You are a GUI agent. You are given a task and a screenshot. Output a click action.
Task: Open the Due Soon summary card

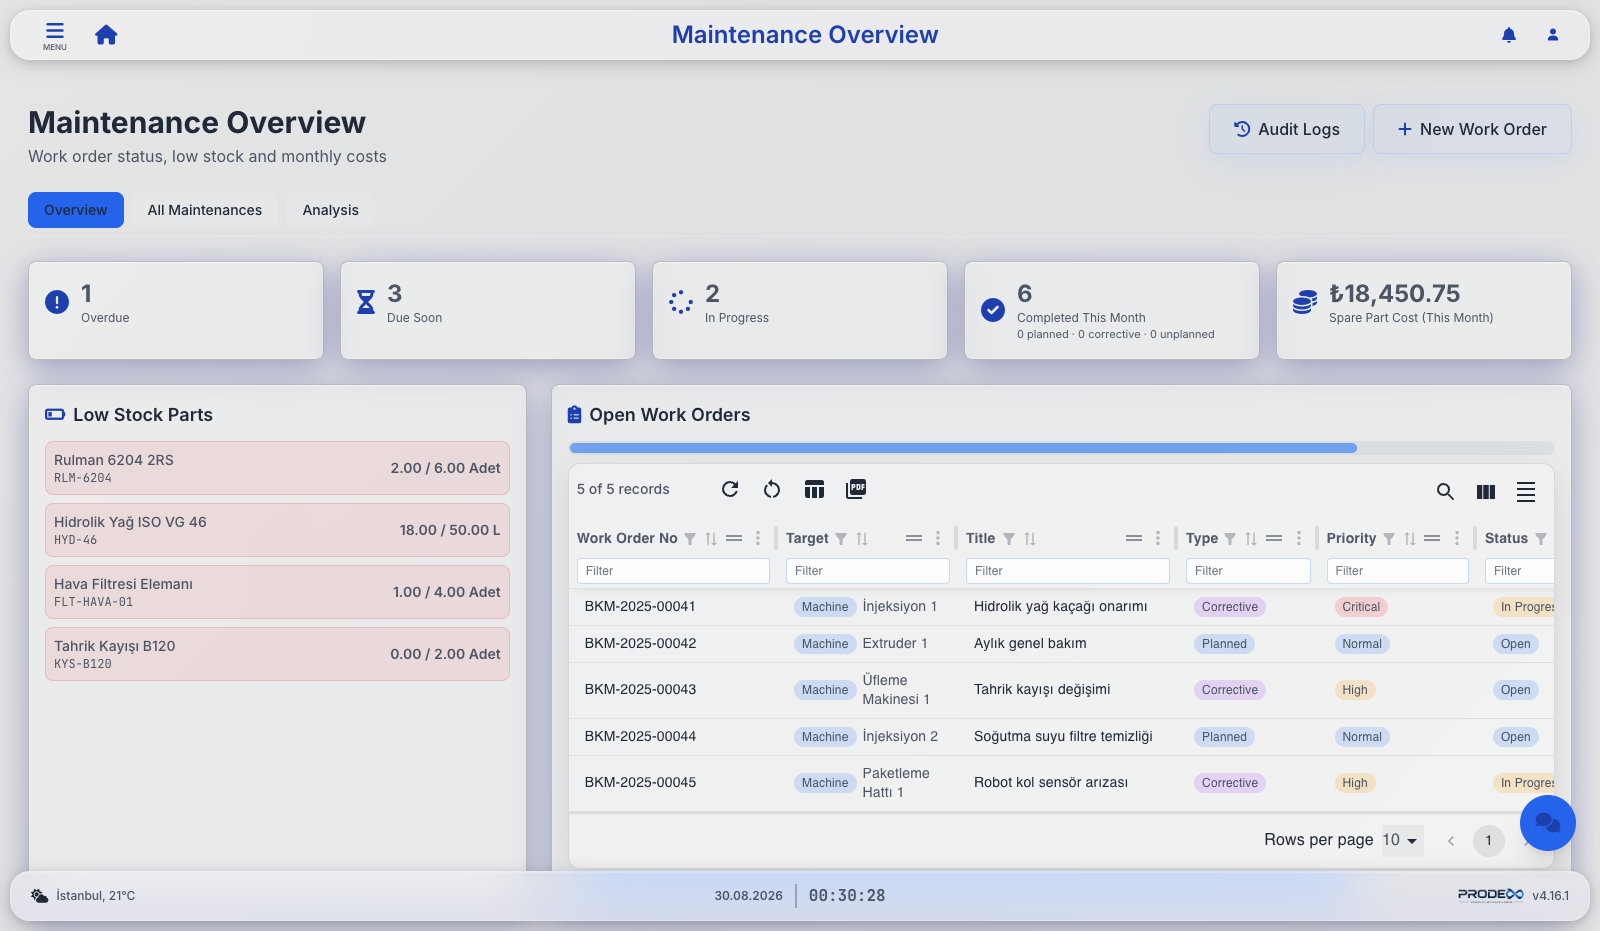pos(488,310)
